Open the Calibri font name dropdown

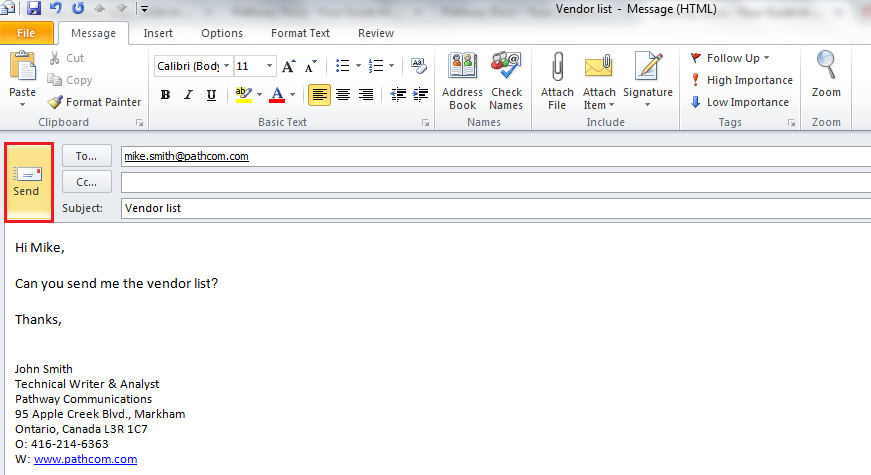(x=226, y=66)
